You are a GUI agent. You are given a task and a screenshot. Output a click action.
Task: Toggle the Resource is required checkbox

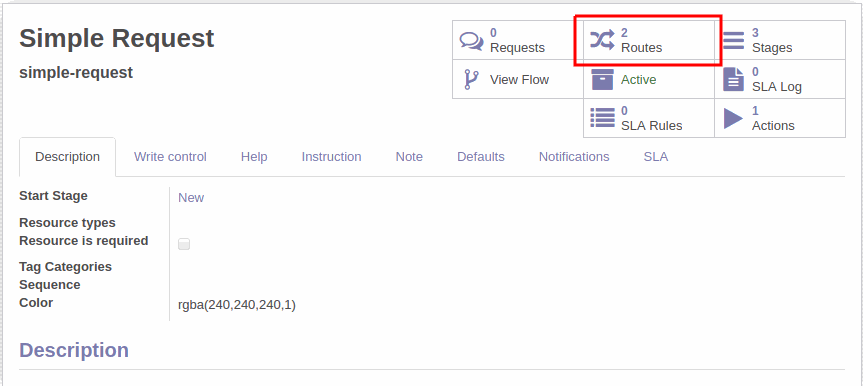[x=184, y=244]
